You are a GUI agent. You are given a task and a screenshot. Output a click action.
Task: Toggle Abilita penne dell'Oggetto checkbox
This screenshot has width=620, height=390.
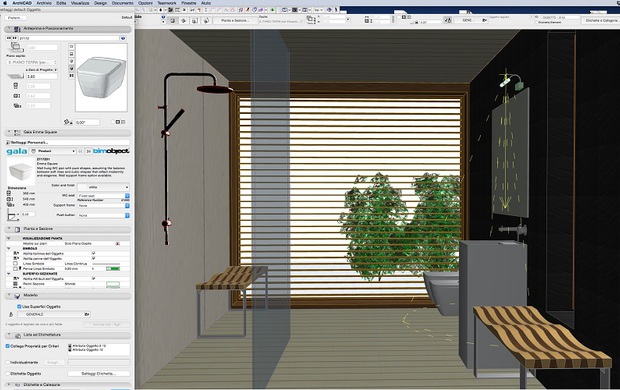(x=93, y=258)
